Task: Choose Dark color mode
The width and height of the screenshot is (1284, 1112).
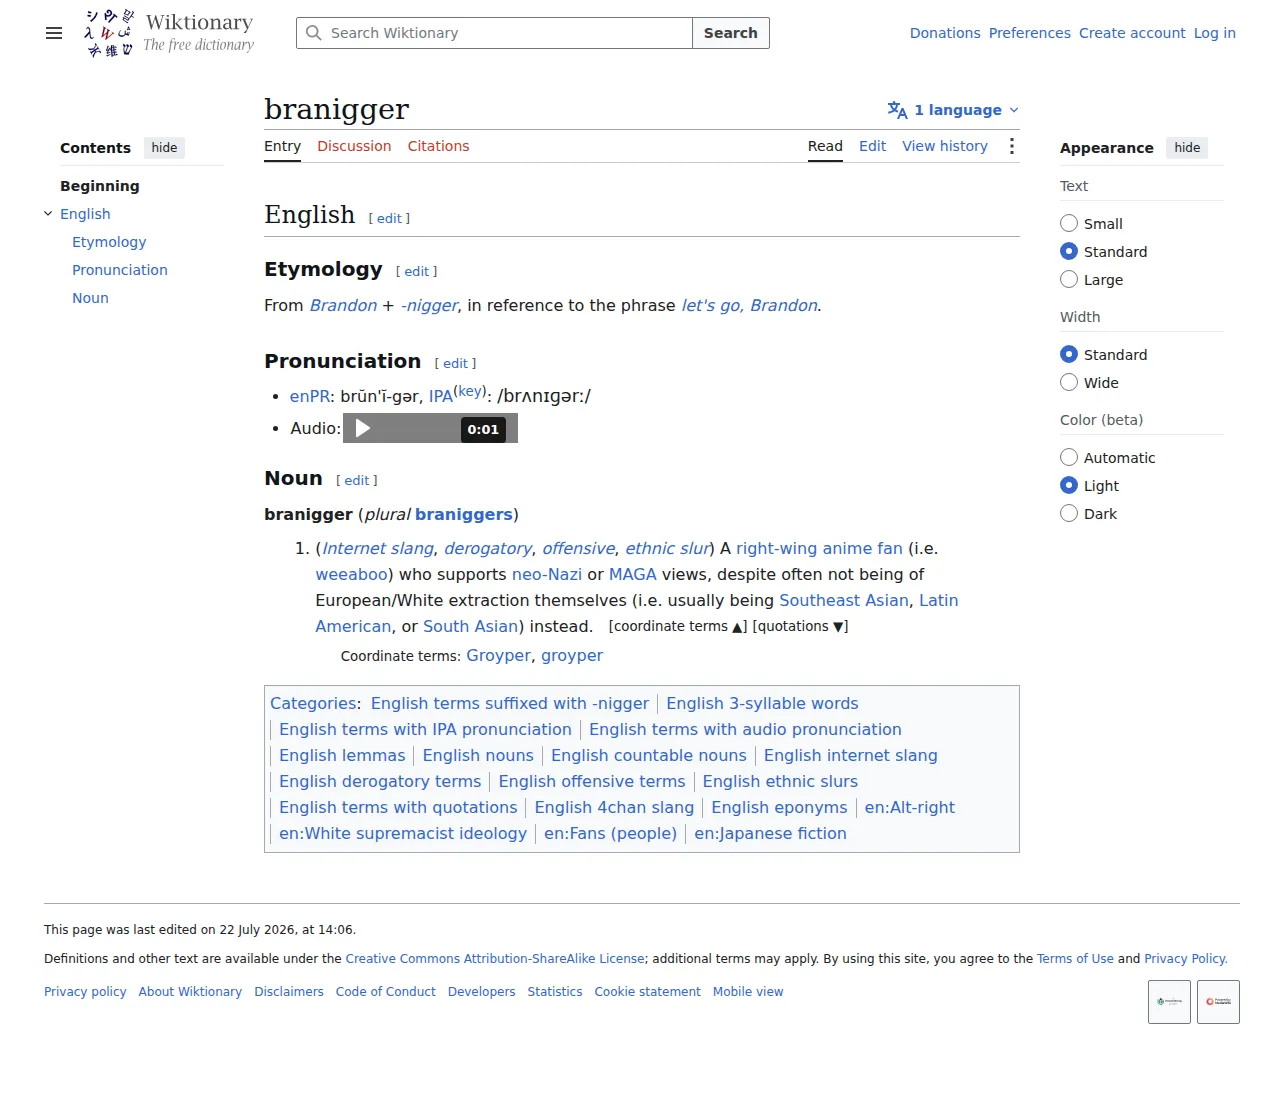Action: pyautogui.click(x=1069, y=513)
